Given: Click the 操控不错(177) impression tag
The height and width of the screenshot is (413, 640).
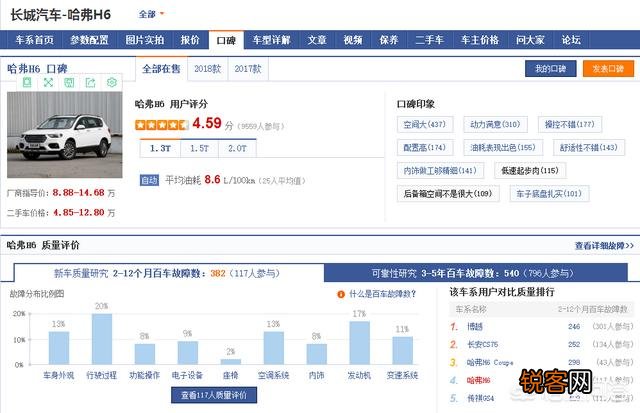Looking at the screenshot, I should (x=570, y=124).
